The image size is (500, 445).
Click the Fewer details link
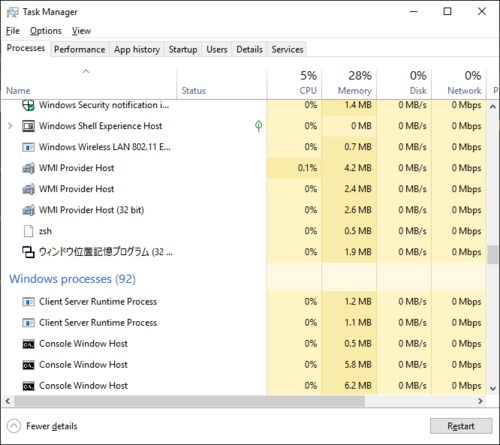click(52, 426)
